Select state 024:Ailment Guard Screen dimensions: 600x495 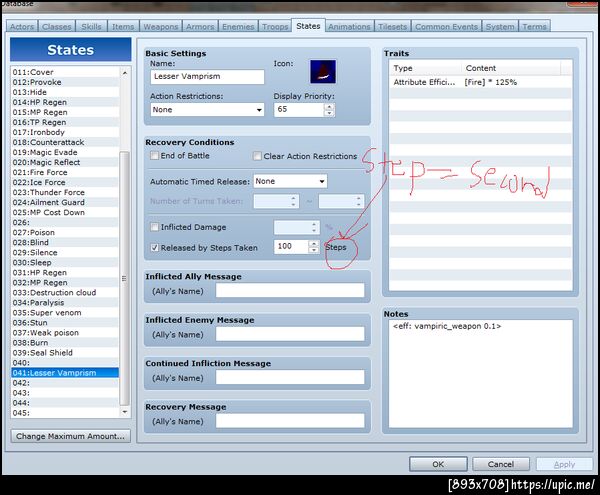click(65, 202)
